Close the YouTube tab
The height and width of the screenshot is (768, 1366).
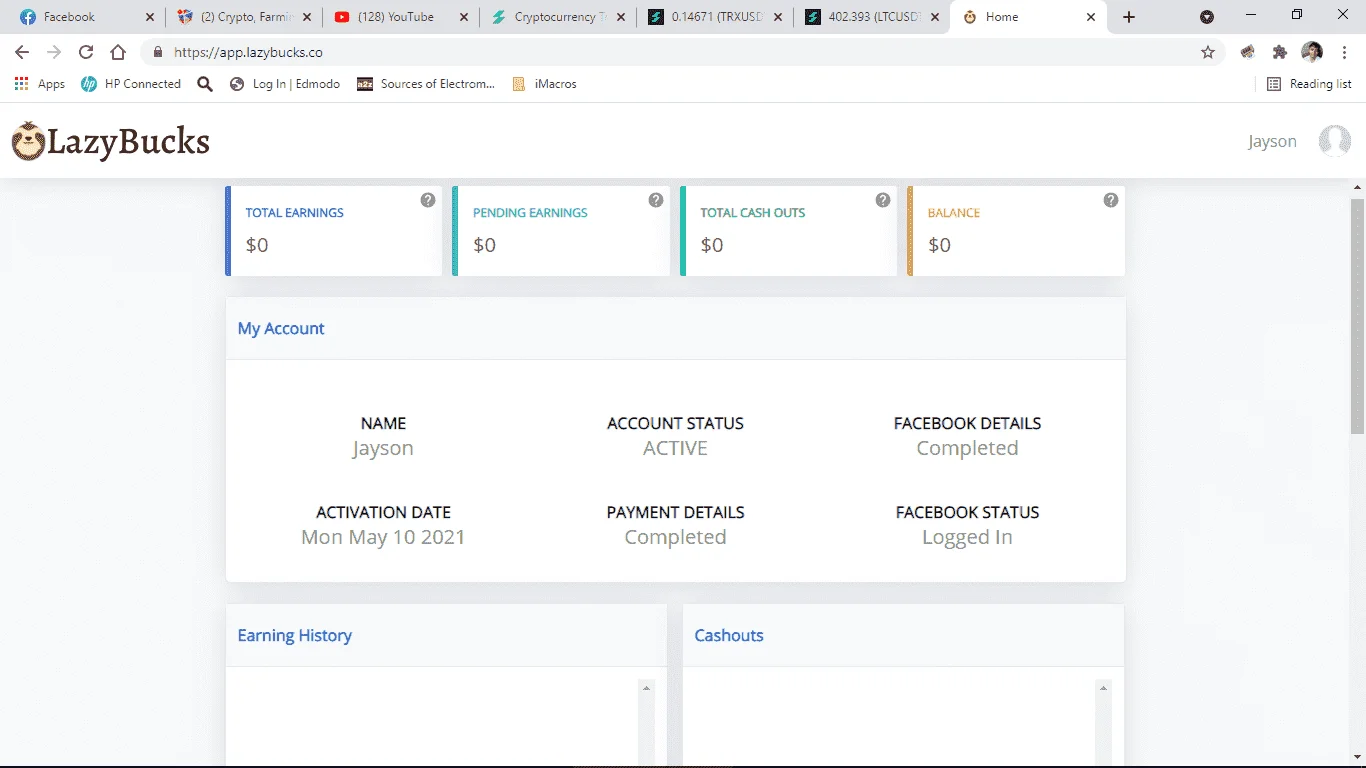pyautogui.click(x=464, y=17)
